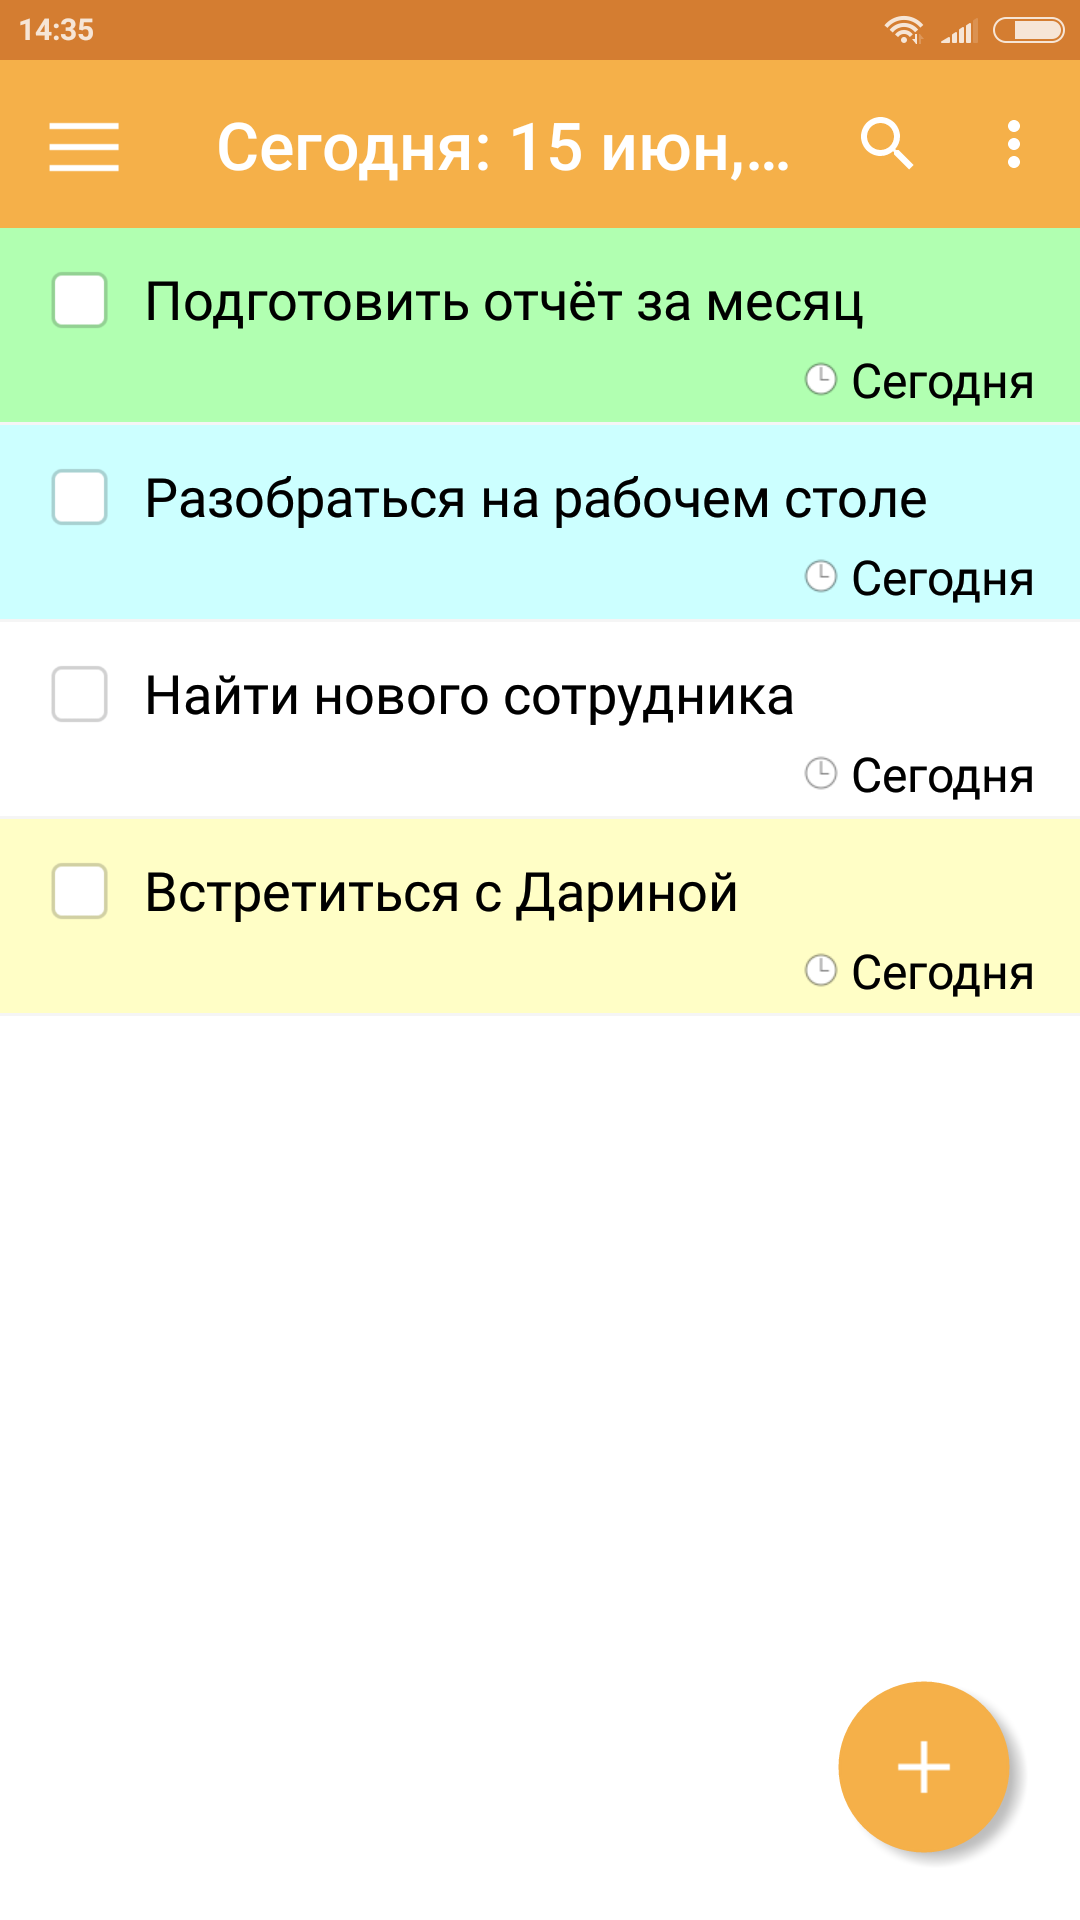Tap the Wi-Fi status bar icon
This screenshot has width=1080, height=1920.
point(904,30)
